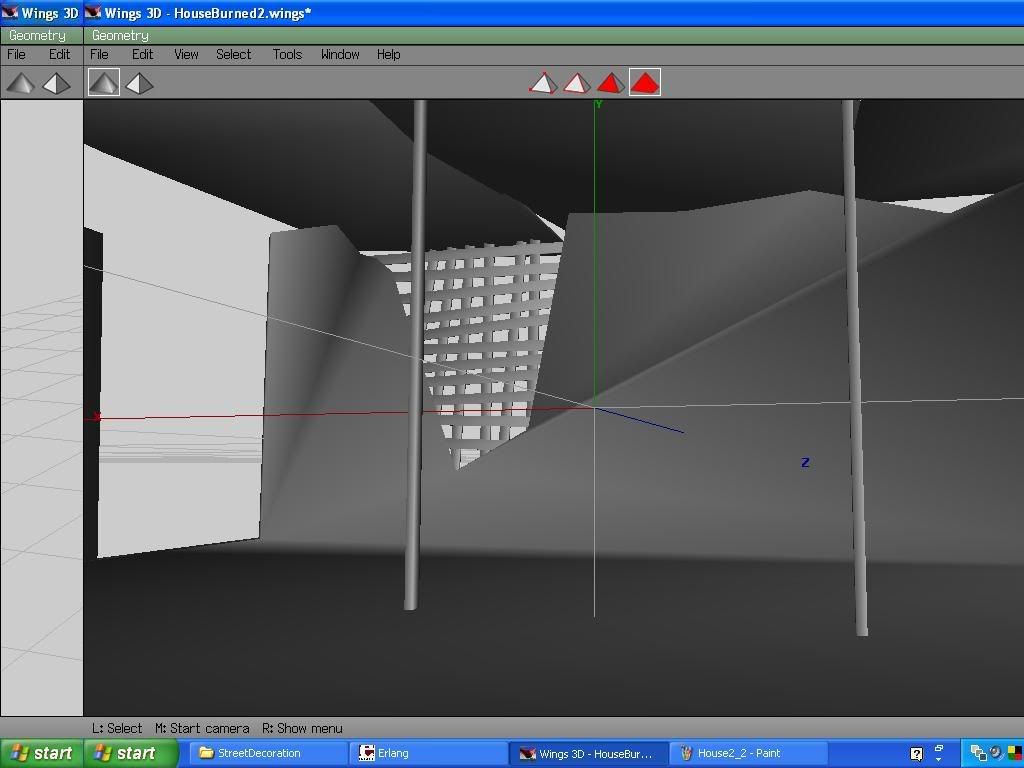Screen dimensions: 1024x768
Task: Open the Help menu
Action: (x=388, y=54)
